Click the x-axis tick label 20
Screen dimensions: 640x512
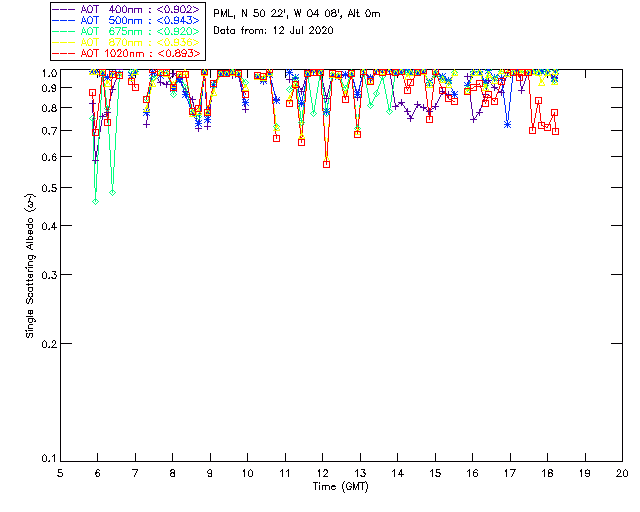pos(622,473)
